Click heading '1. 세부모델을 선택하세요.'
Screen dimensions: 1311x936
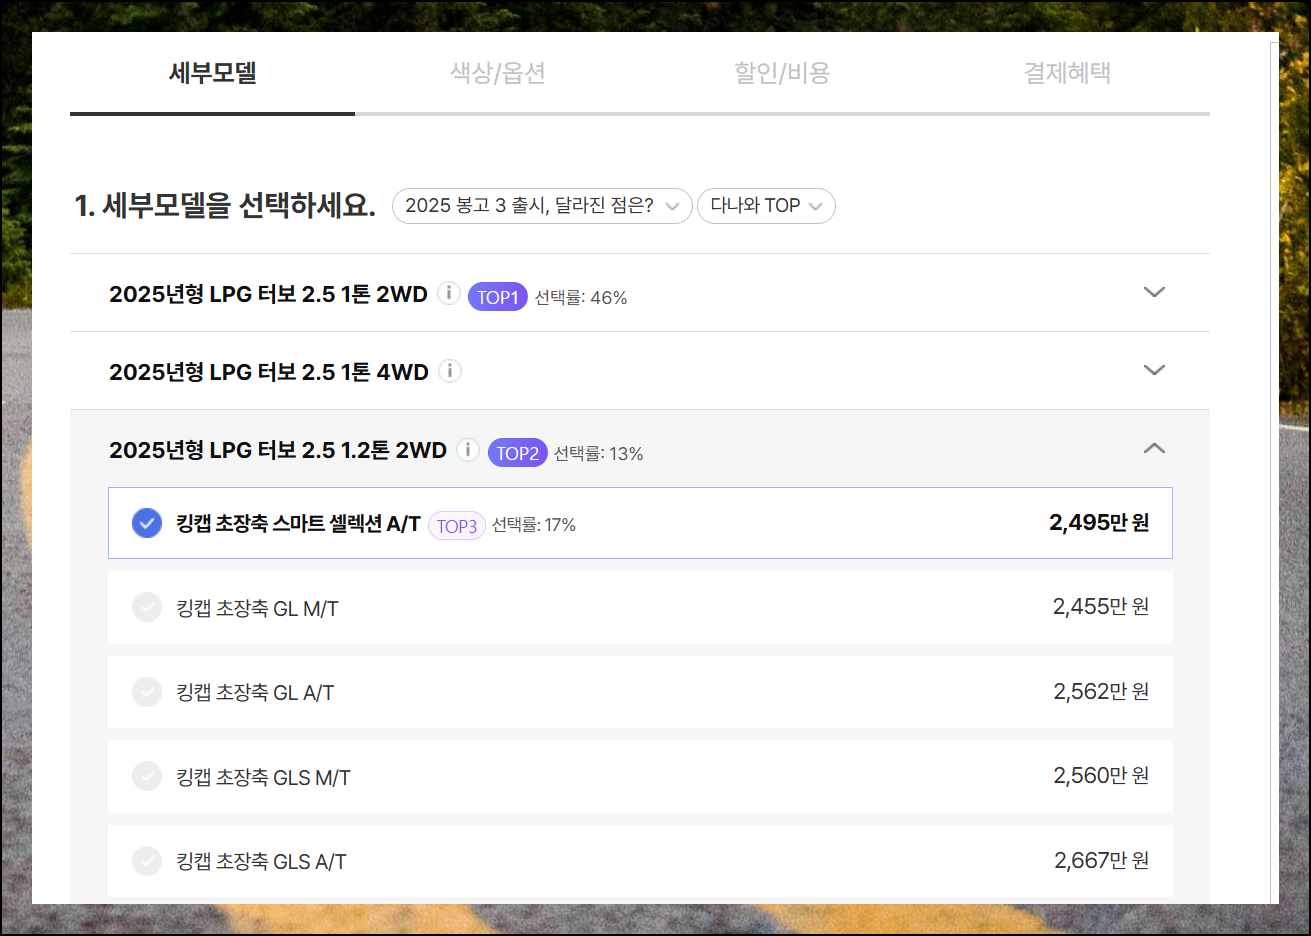[x=225, y=206]
